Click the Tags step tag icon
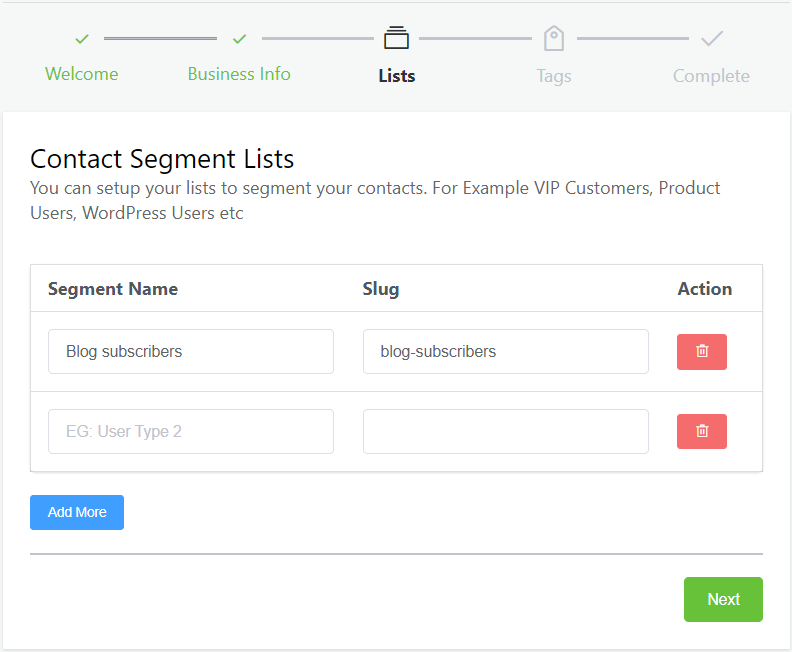 (554, 39)
